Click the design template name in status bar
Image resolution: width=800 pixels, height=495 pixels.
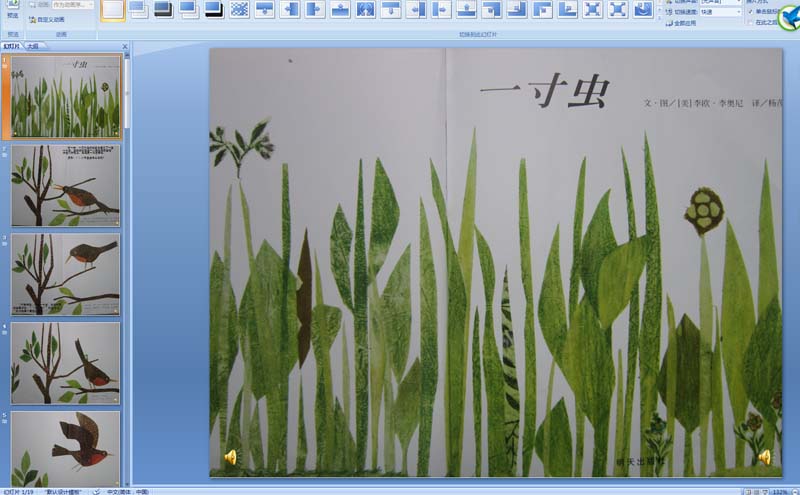point(63,492)
